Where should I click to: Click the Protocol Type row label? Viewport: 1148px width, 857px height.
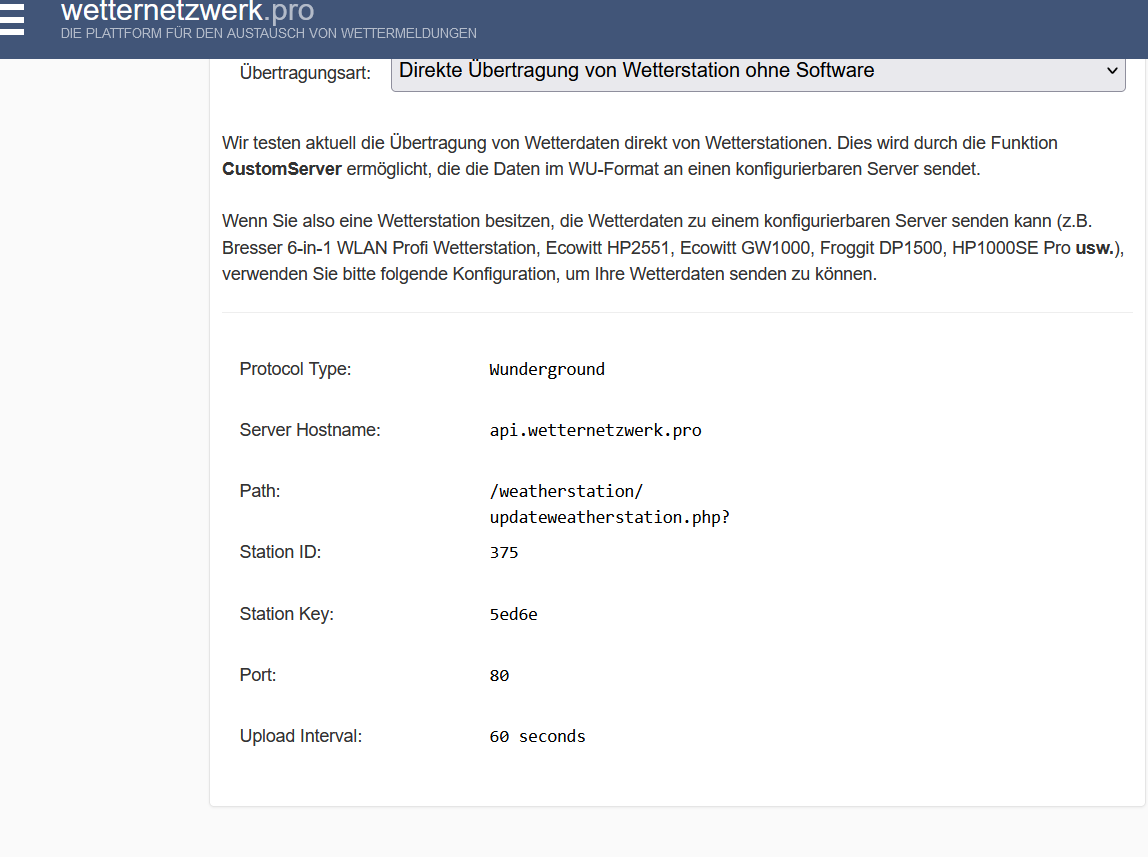tap(295, 369)
